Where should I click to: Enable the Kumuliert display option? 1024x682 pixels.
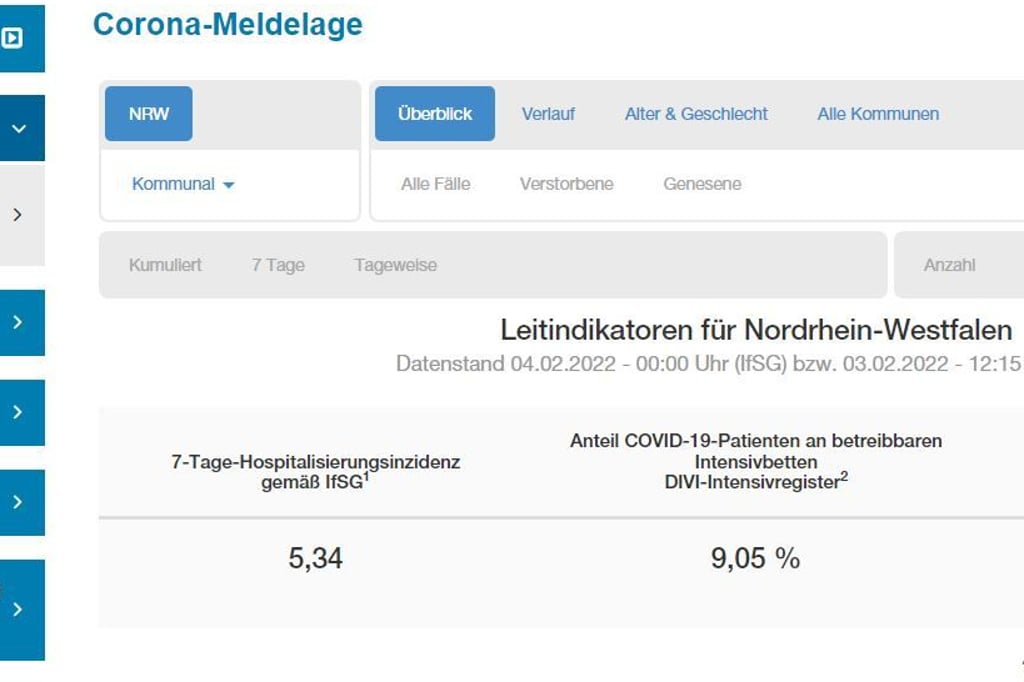pos(165,265)
